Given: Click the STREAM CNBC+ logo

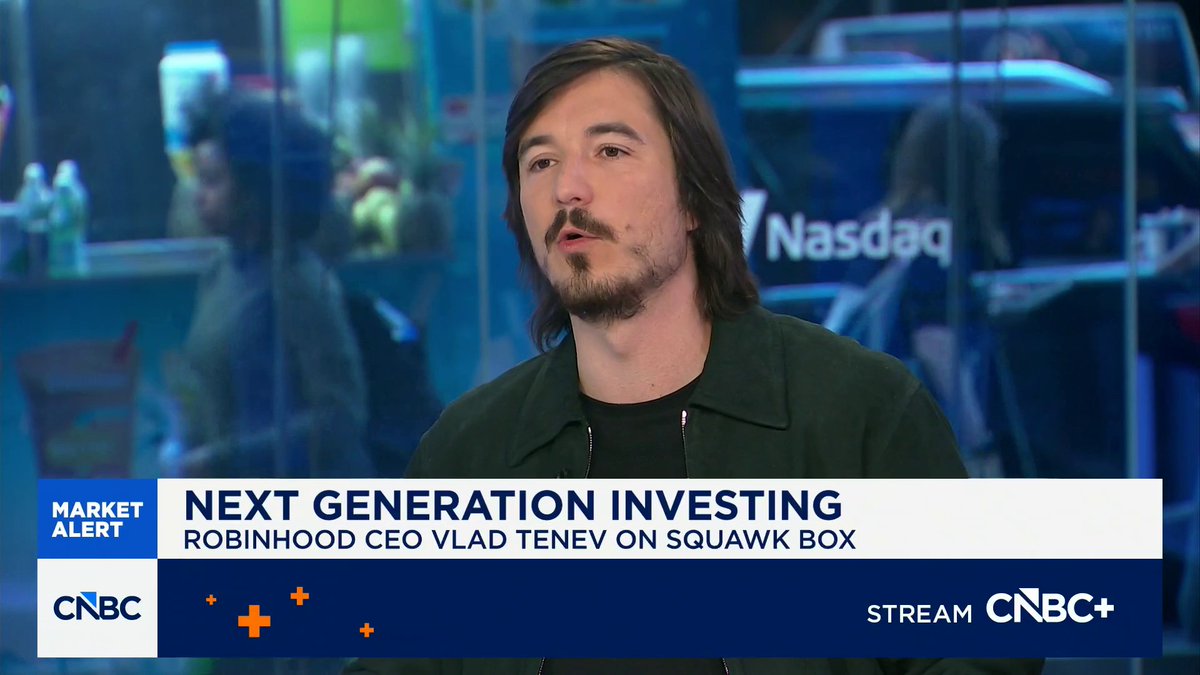Looking at the screenshot, I should coord(990,608).
